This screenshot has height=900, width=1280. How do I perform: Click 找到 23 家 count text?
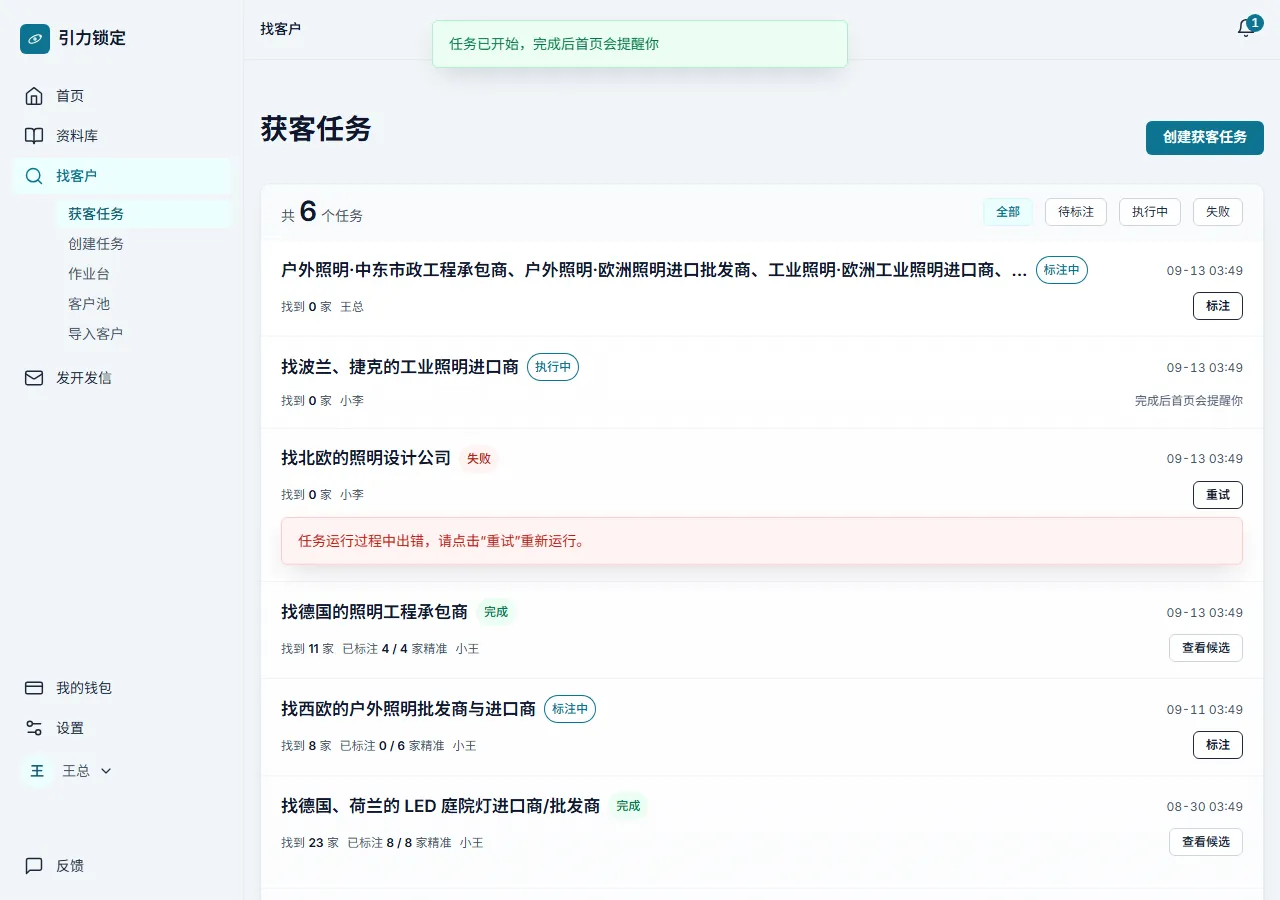click(x=310, y=843)
